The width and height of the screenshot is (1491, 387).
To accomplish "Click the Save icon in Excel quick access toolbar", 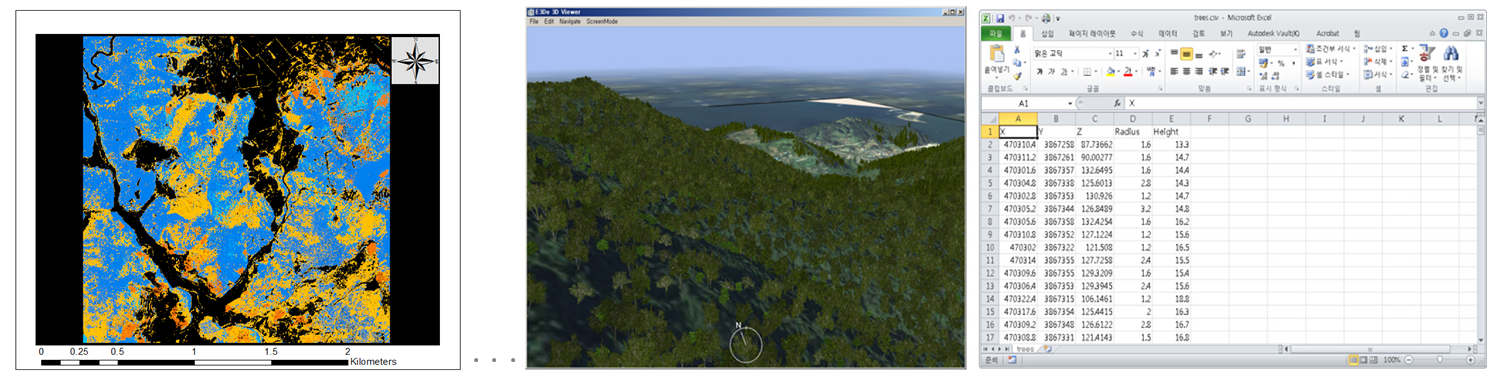I will tap(999, 18).
